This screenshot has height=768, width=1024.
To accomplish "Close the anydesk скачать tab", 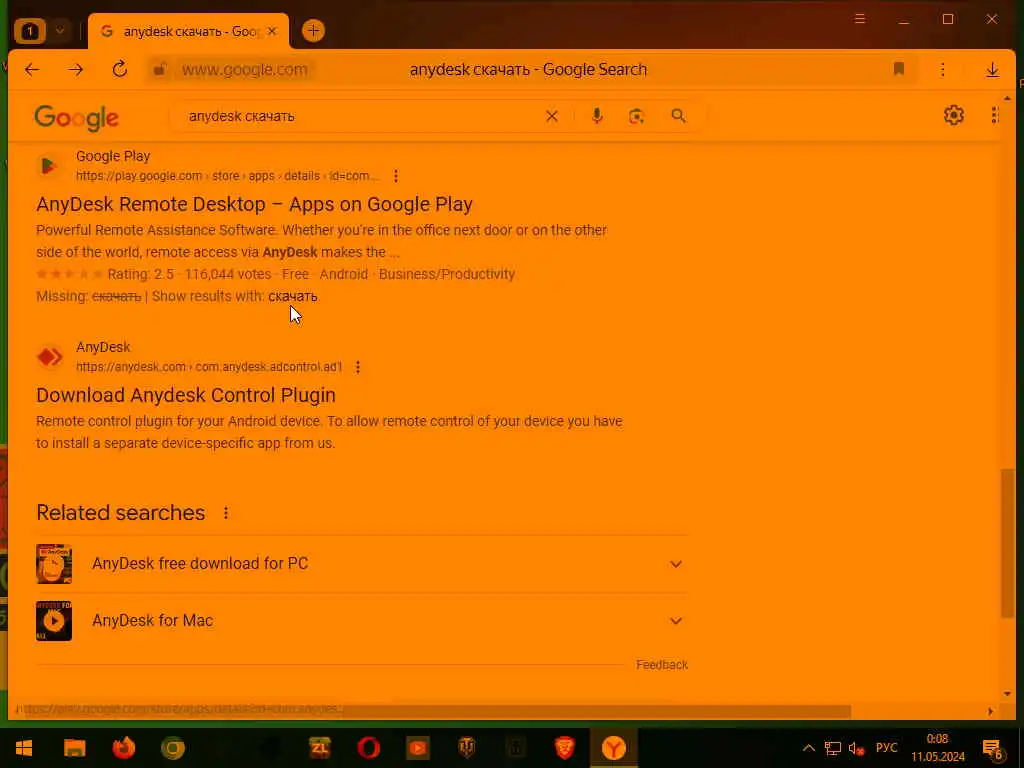I will click(x=272, y=31).
